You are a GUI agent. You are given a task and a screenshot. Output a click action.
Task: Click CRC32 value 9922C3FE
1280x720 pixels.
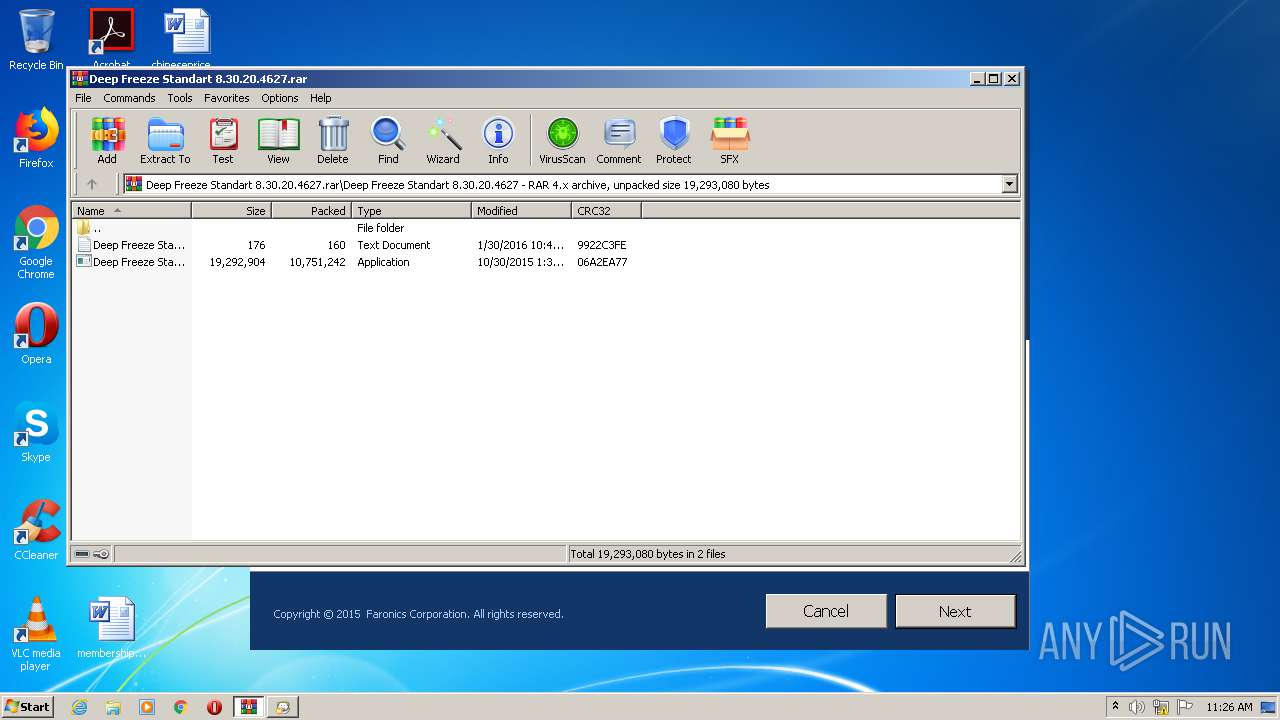point(602,245)
